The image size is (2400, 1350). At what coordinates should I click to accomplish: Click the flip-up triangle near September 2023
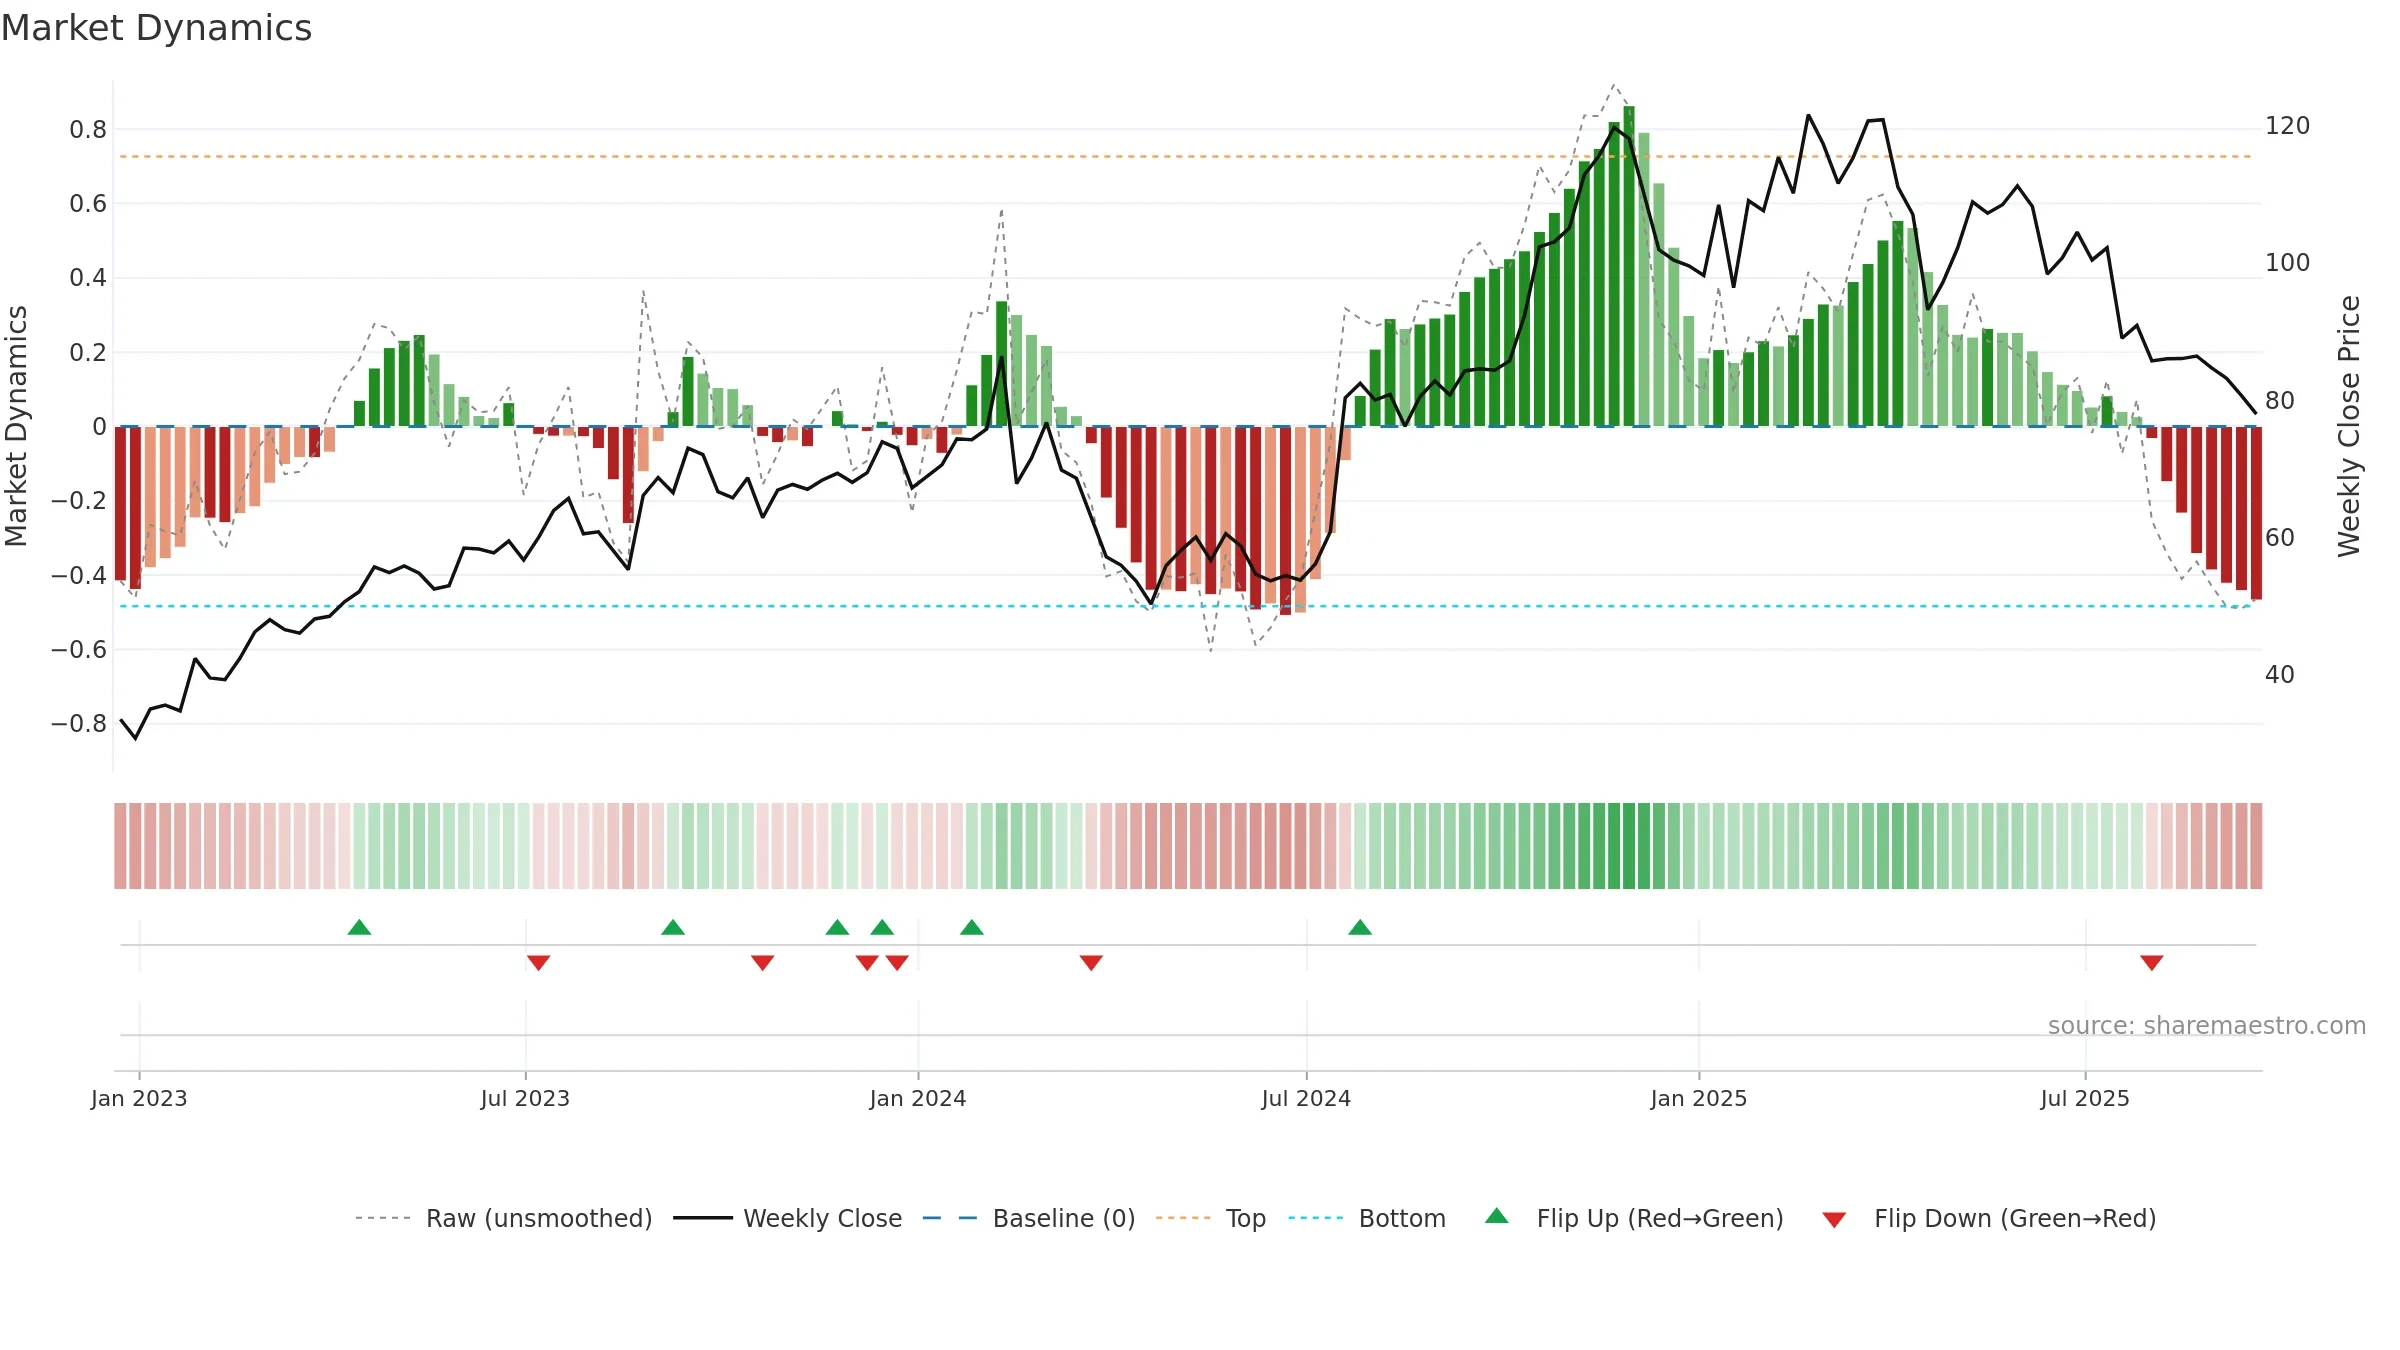[x=673, y=927]
